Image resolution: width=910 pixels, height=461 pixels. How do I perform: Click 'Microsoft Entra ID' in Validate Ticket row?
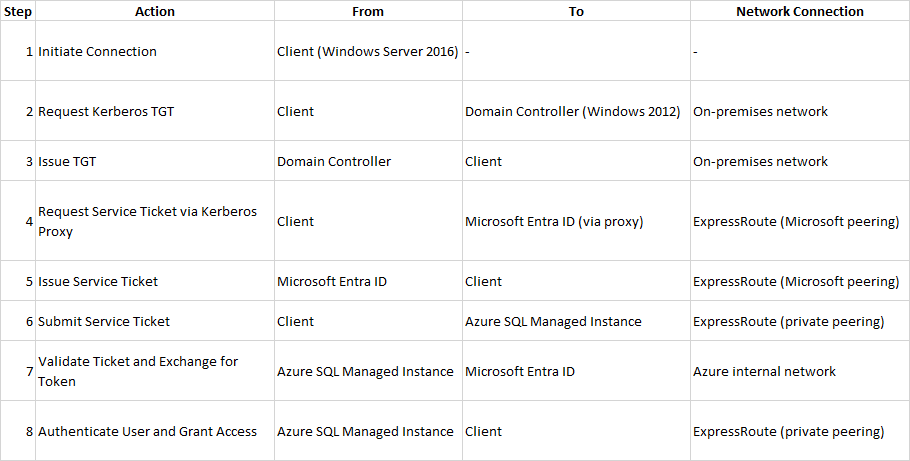click(x=576, y=371)
